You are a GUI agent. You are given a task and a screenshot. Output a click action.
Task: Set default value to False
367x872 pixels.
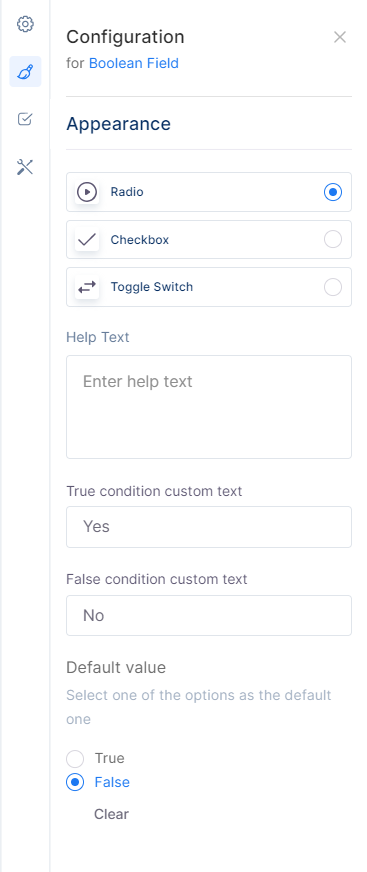(75, 782)
